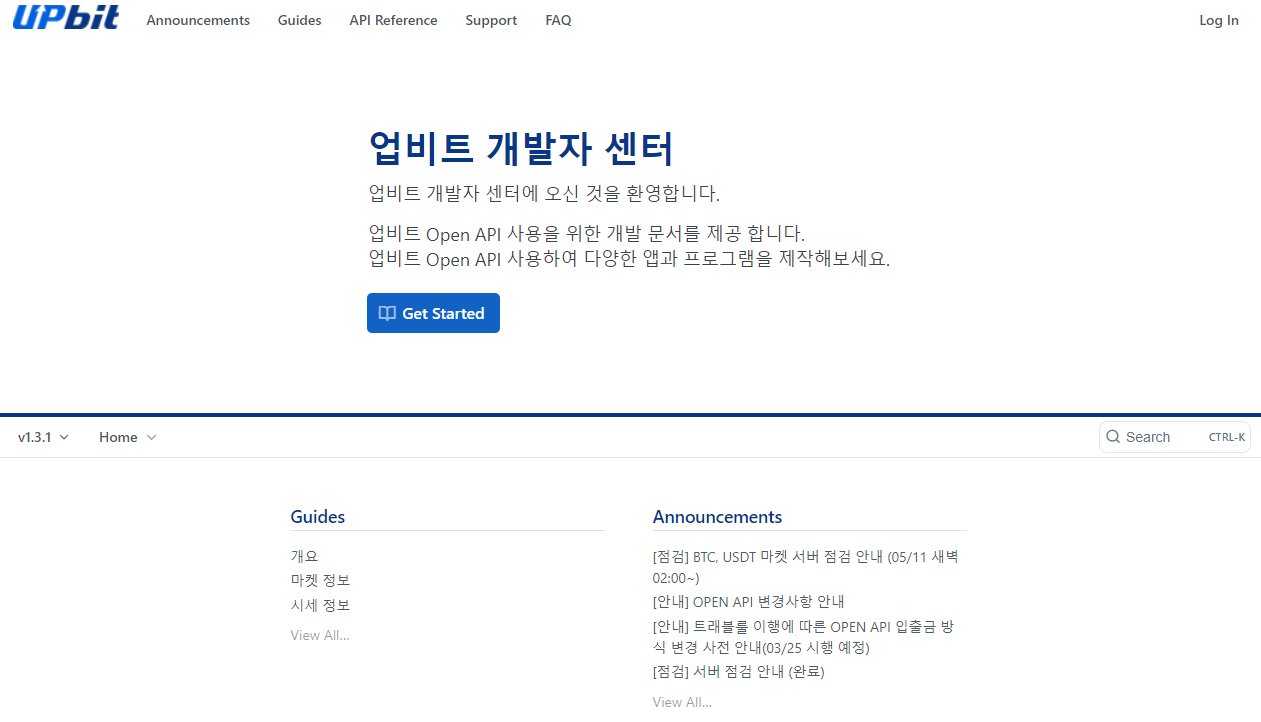Open the 시세 정보 guide
This screenshot has width=1261, height=722.
[320, 605]
